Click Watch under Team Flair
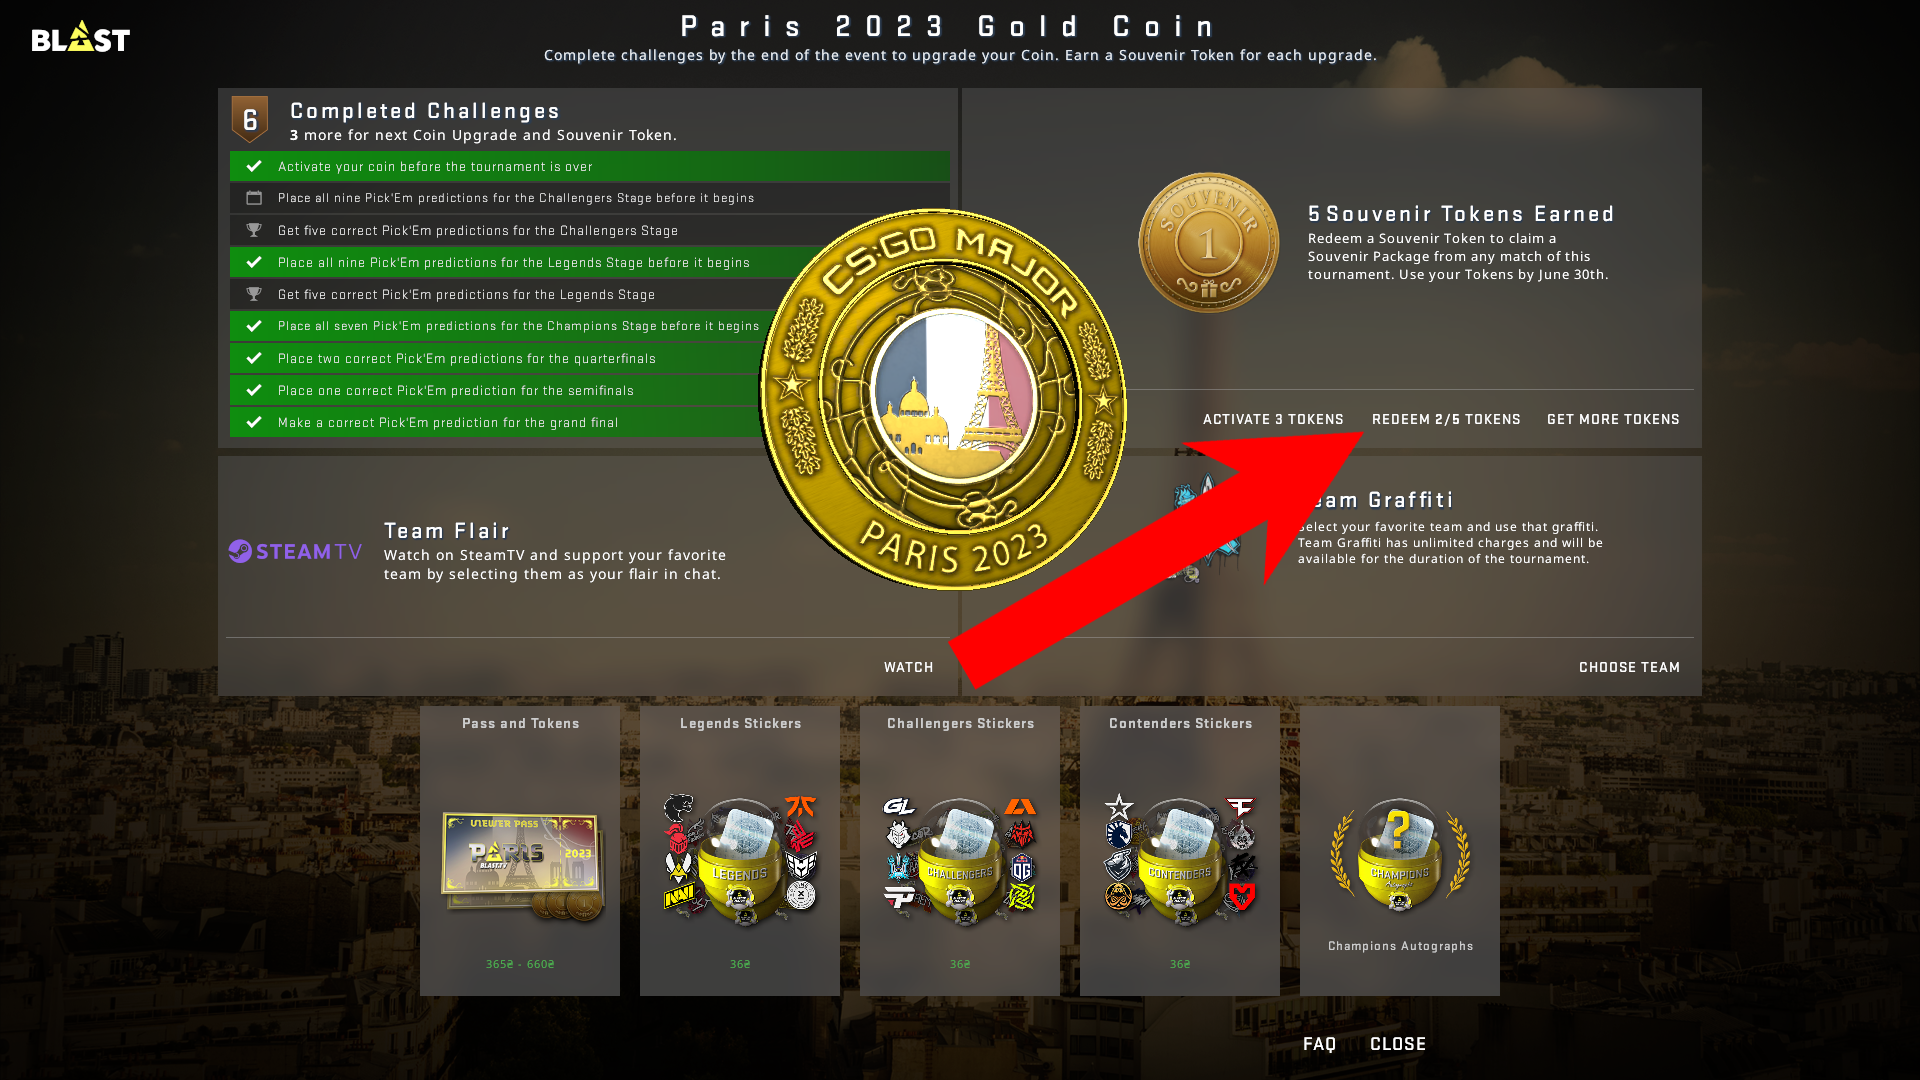1920x1080 pixels. point(908,667)
